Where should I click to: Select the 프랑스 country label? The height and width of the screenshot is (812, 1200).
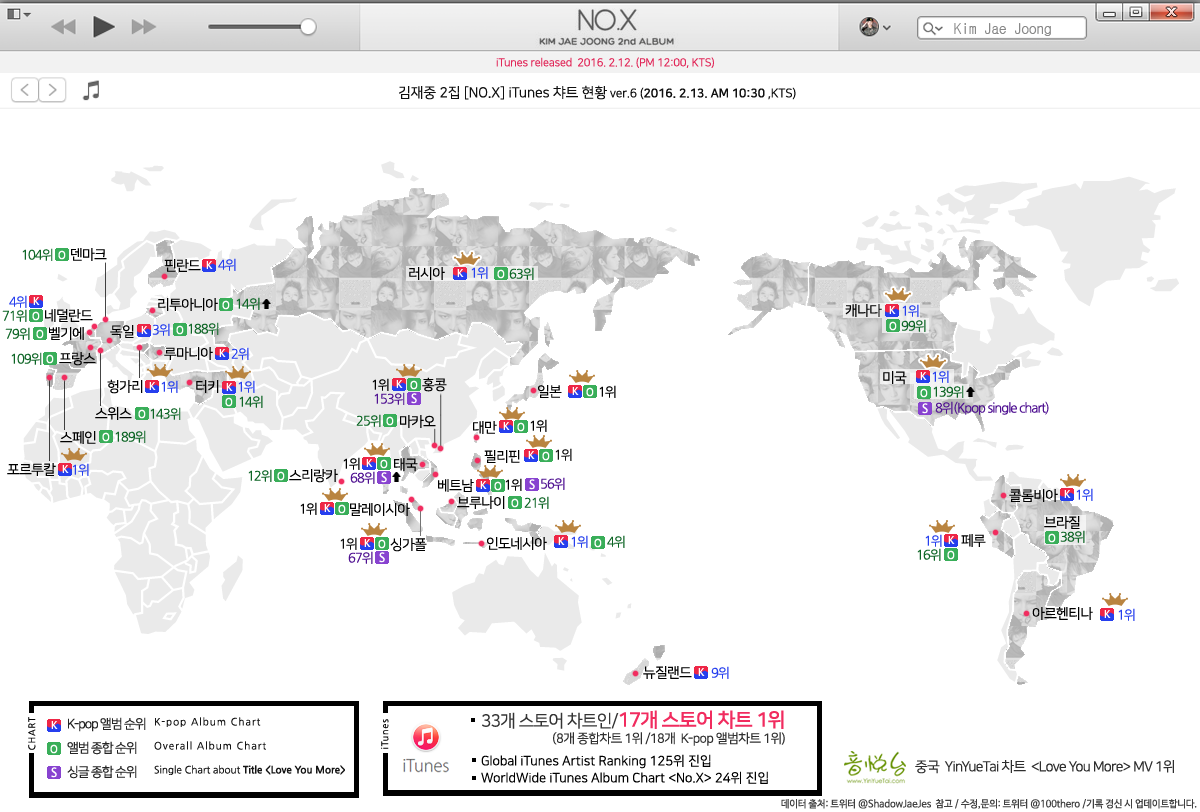click(77, 357)
